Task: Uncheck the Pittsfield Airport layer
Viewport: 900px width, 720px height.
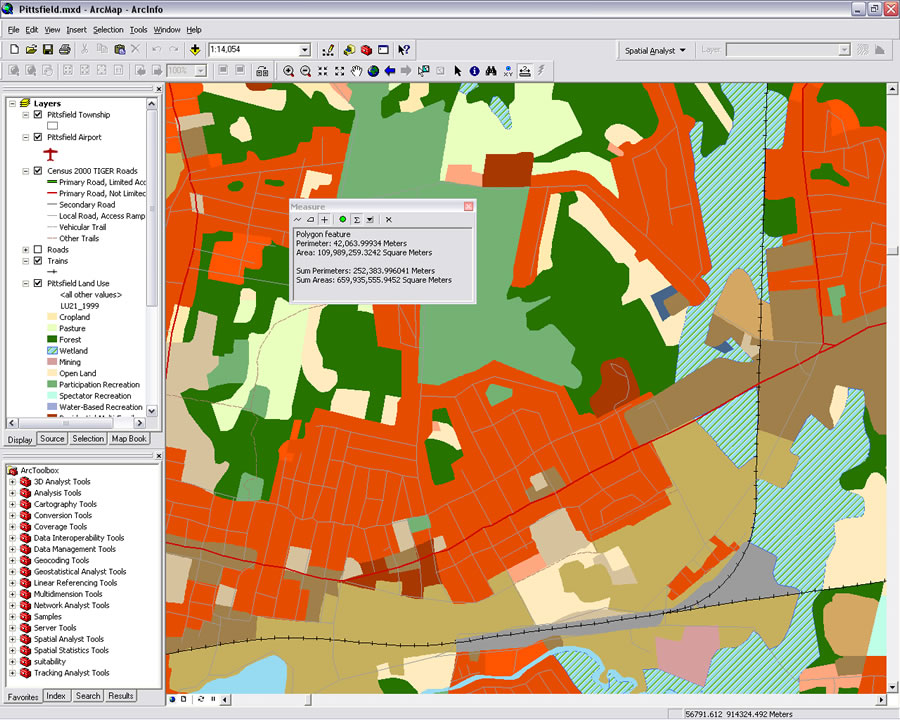Action: 38,137
